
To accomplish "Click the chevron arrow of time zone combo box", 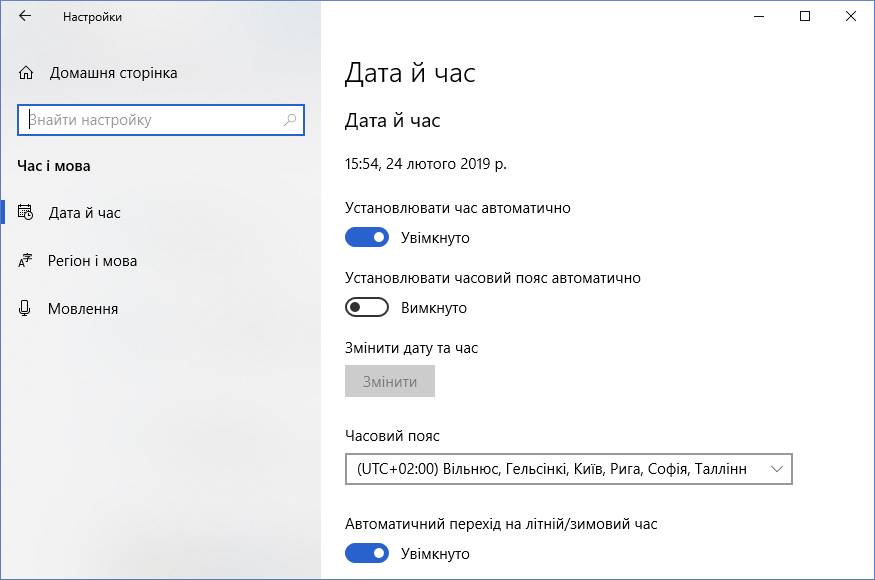I will 777,469.
